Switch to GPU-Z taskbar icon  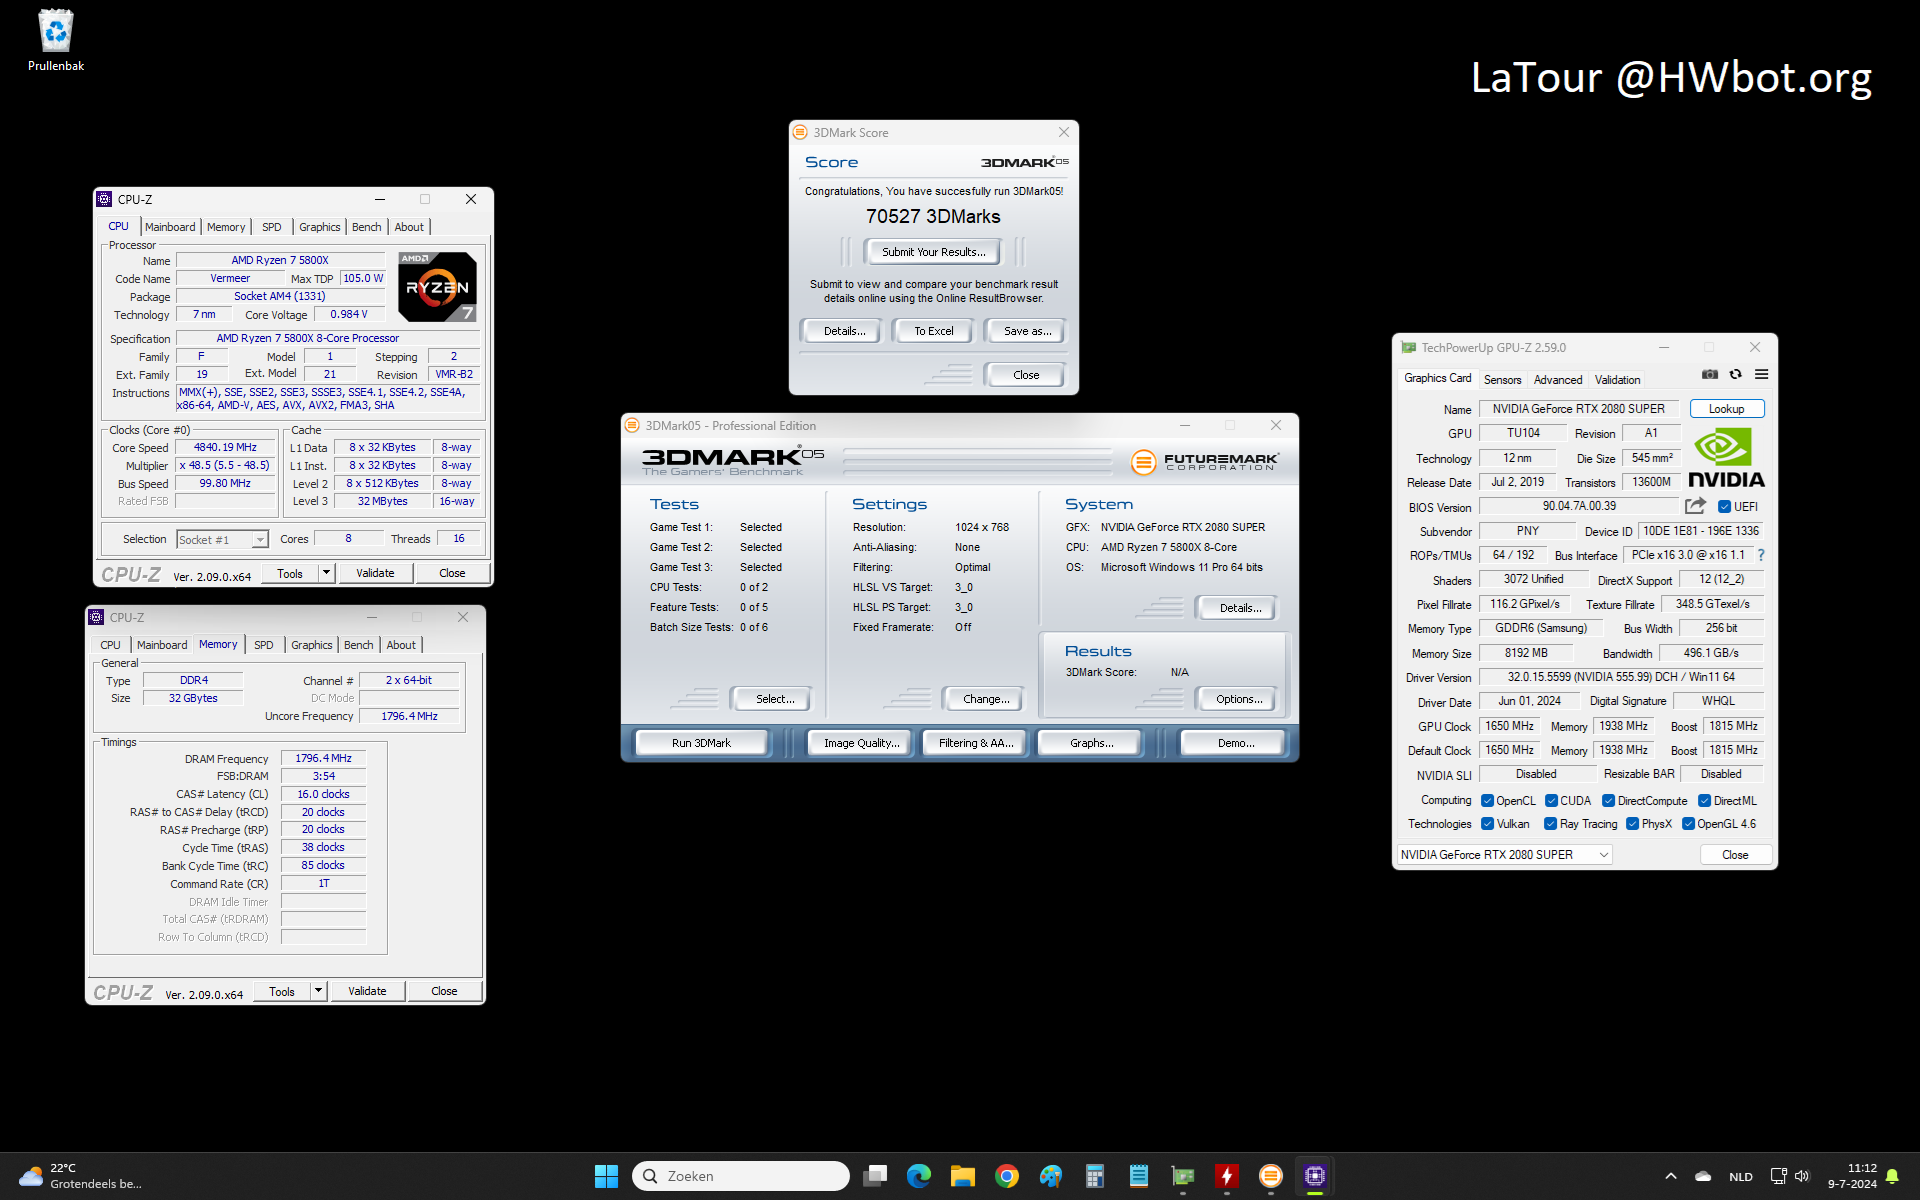[x=1183, y=1176]
